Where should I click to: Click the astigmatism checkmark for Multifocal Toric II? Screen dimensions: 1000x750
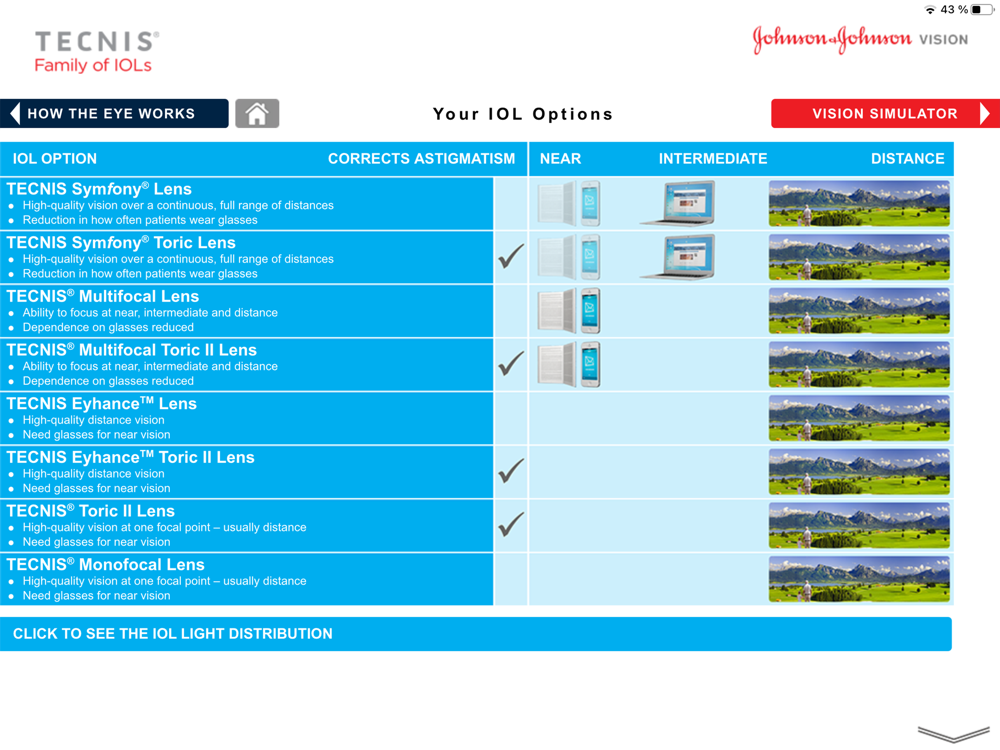511,364
